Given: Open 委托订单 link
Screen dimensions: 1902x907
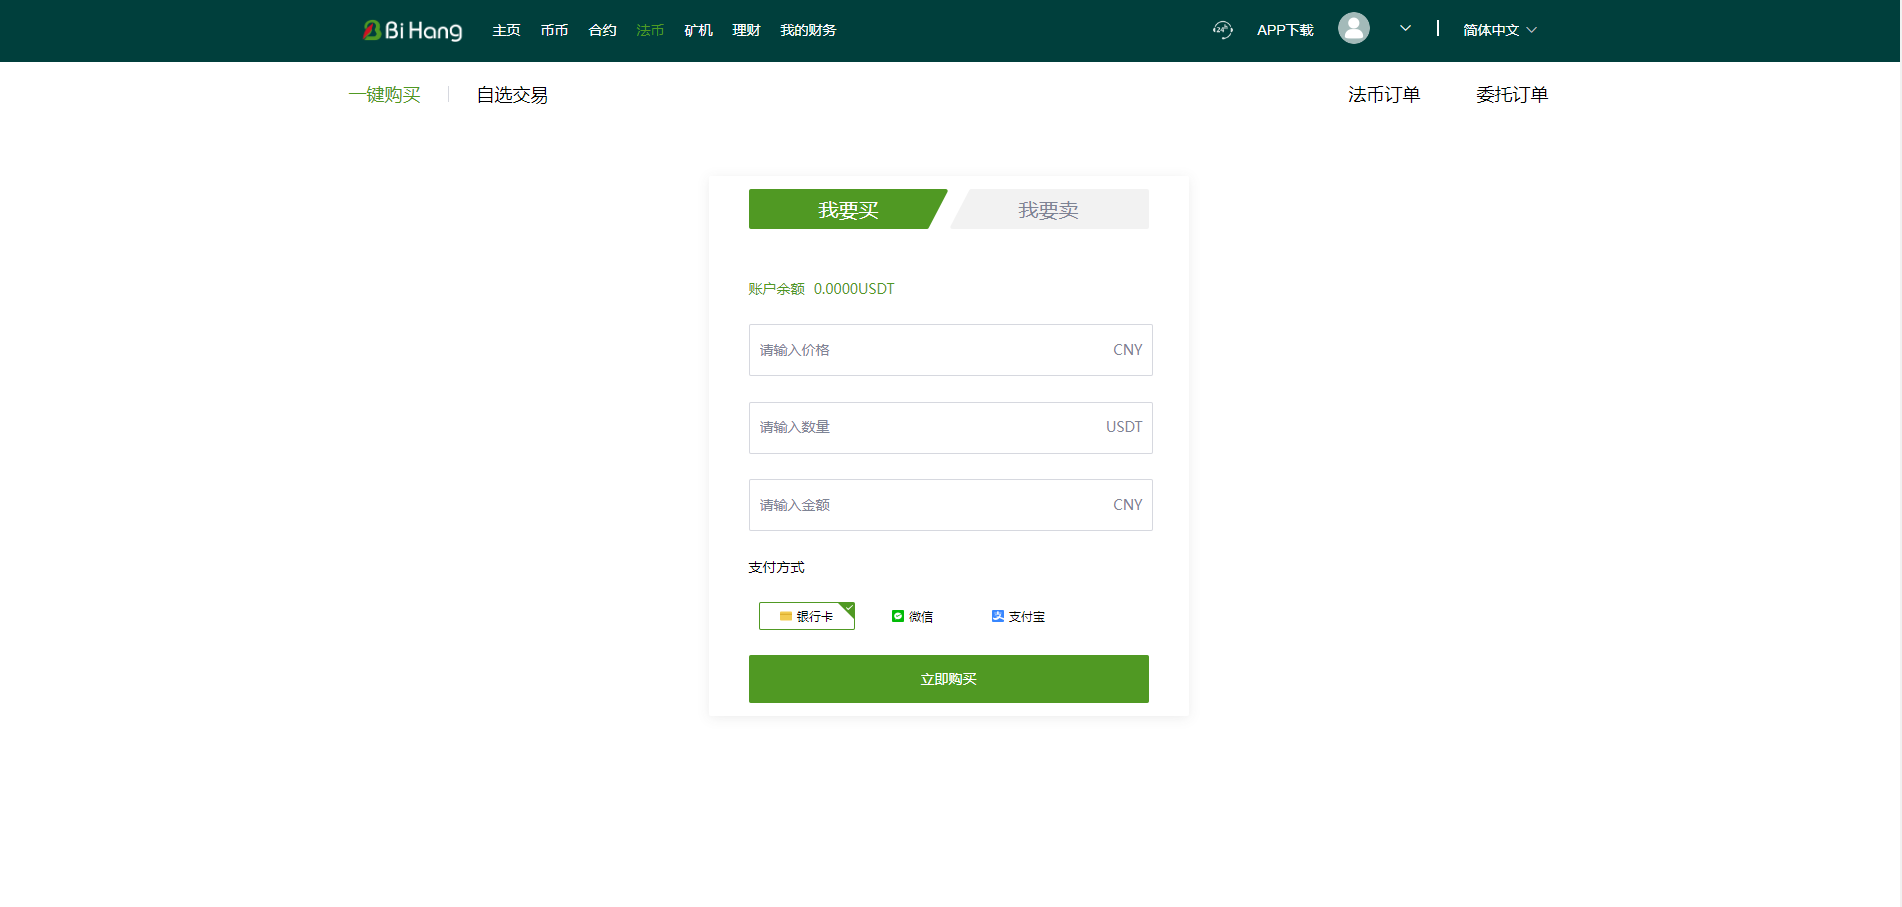Looking at the screenshot, I should click(1511, 95).
